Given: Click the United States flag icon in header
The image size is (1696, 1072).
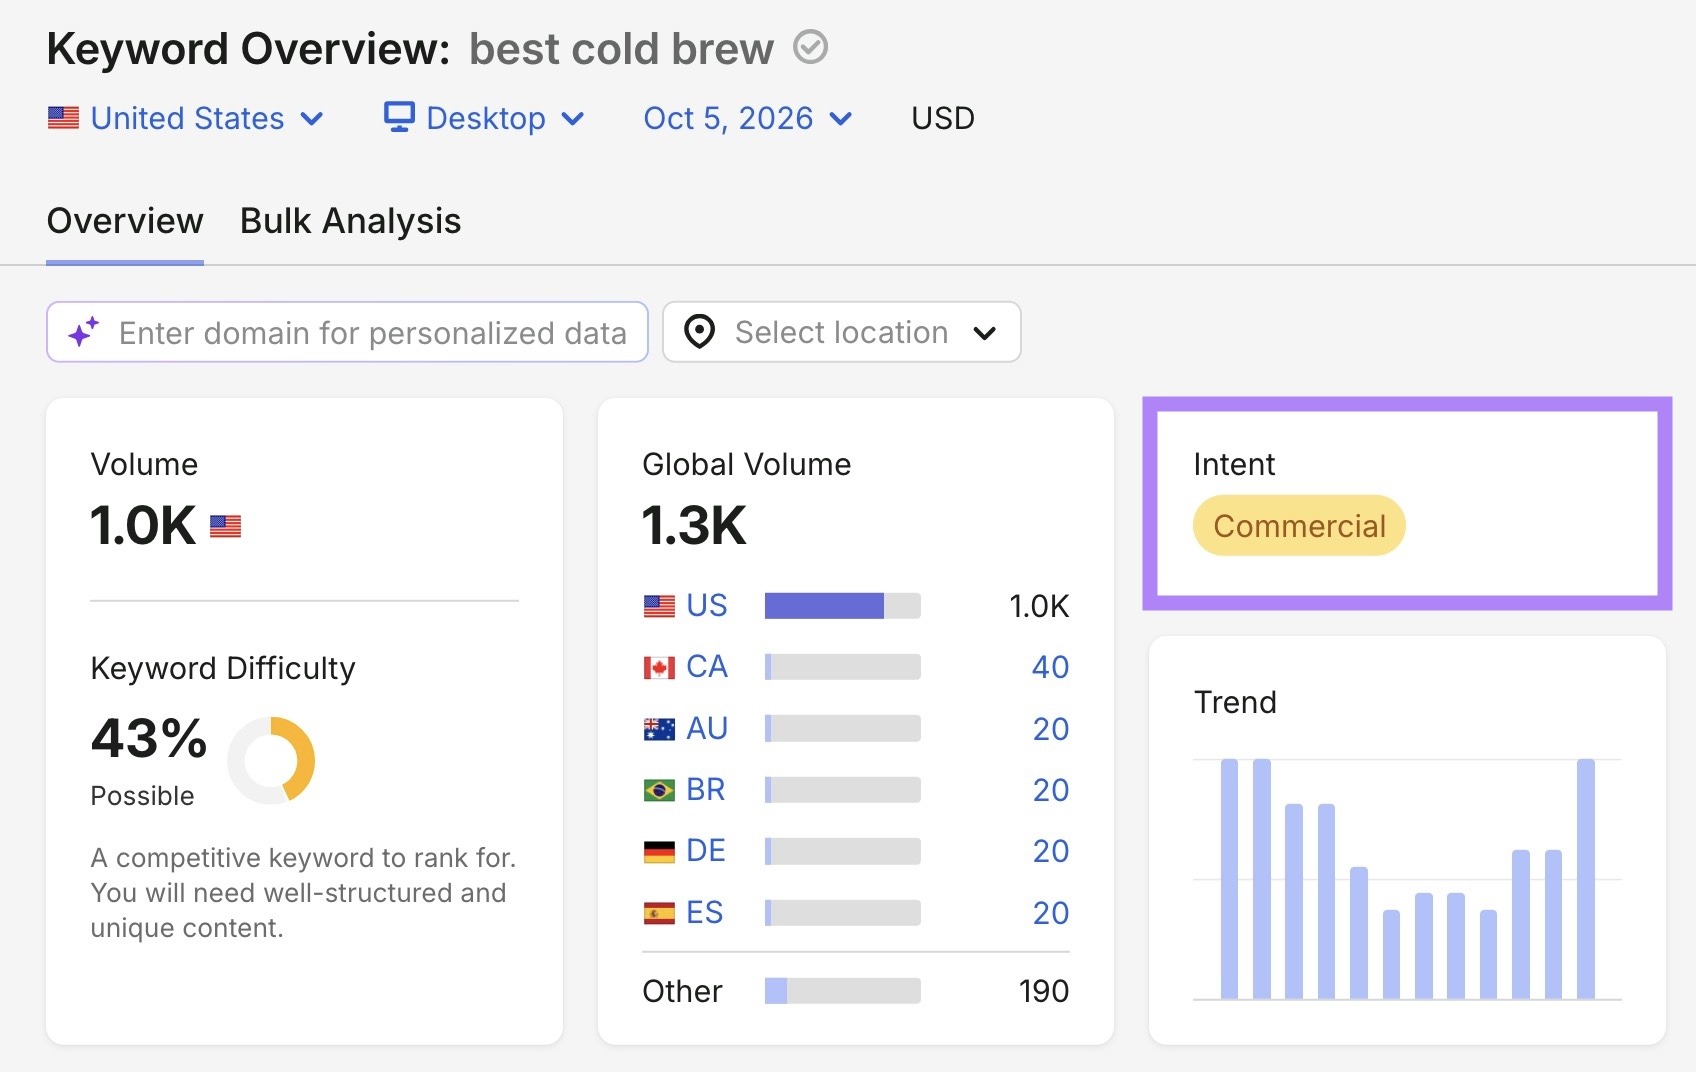Looking at the screenshot, I should coord(63,118).
